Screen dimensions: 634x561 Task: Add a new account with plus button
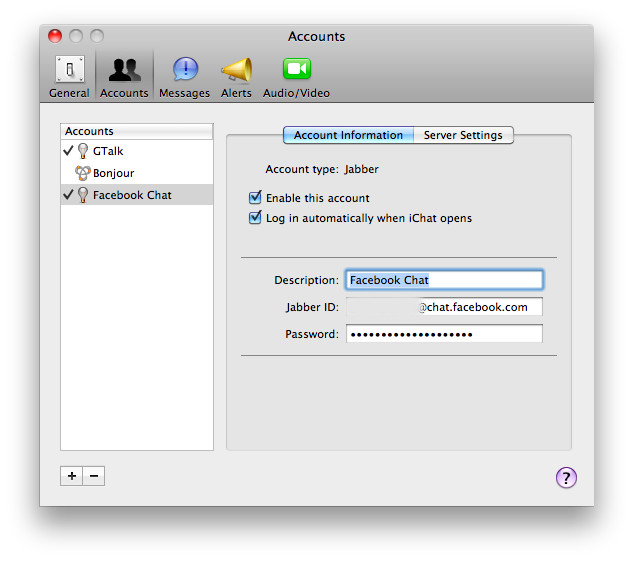coord(71,476)
